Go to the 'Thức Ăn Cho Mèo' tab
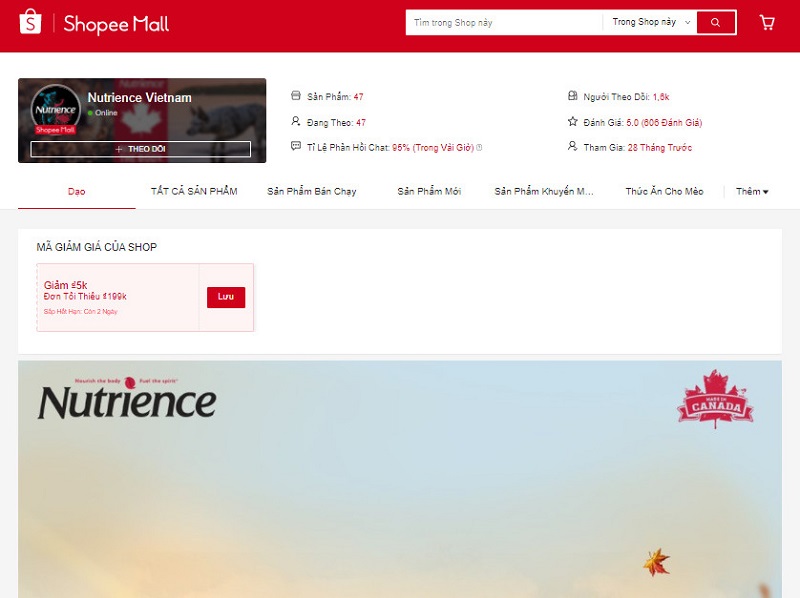The image size is (800, 598). (665, 191)
